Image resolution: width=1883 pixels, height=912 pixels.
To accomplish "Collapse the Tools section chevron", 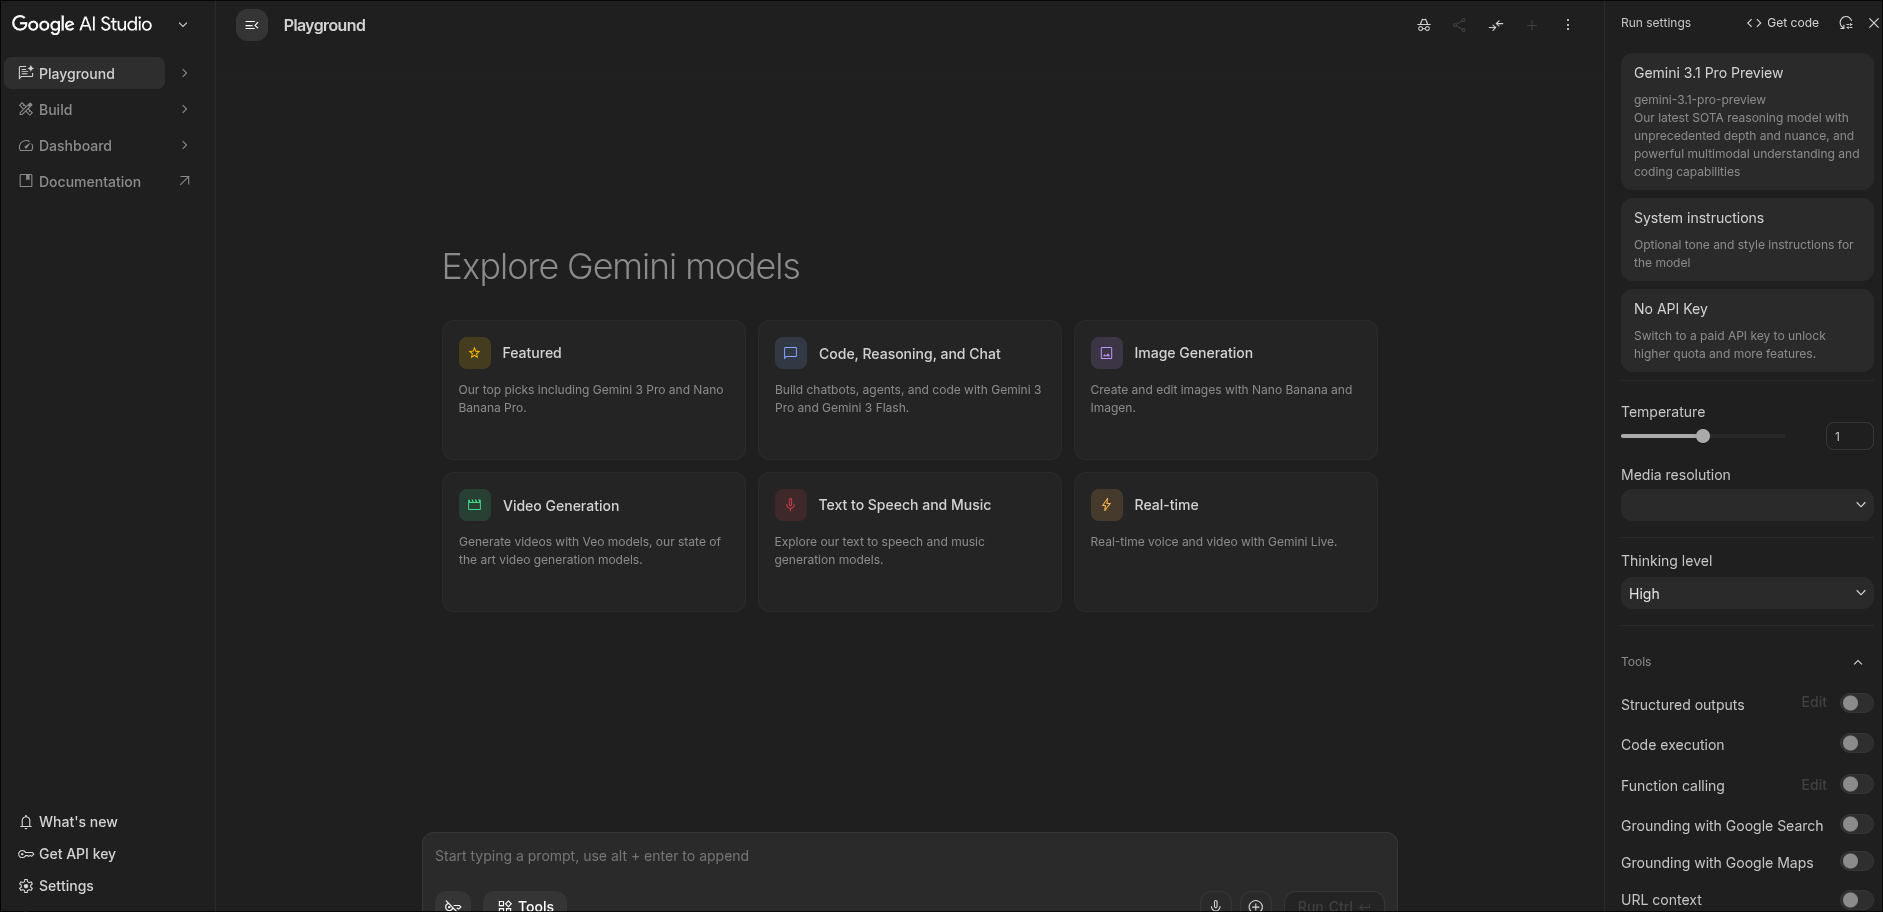I will point(1857,662).
